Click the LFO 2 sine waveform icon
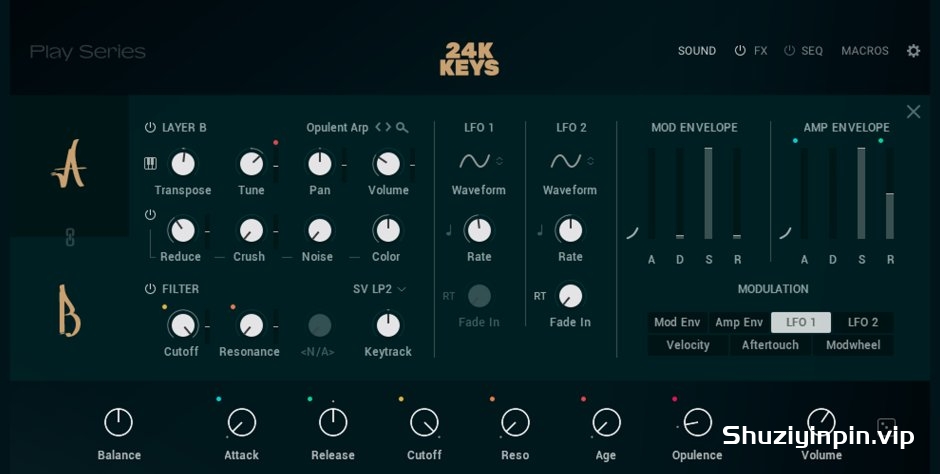Image resolution: width=940 pixels, height=474 pixels. coord(565,161)
